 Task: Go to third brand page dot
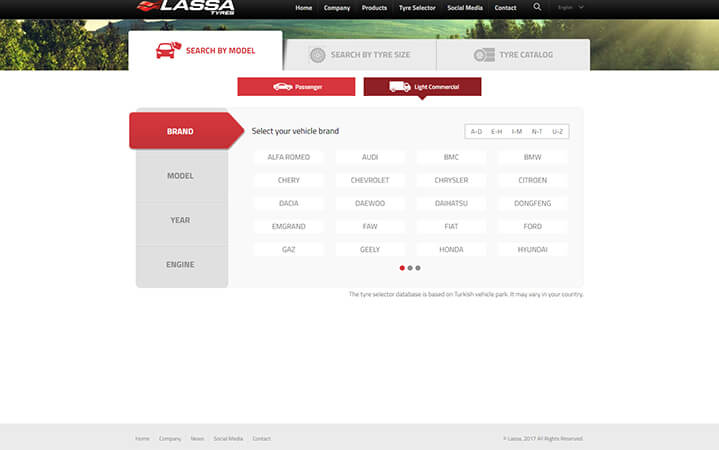pyautogui.click(x=418, y=268)
